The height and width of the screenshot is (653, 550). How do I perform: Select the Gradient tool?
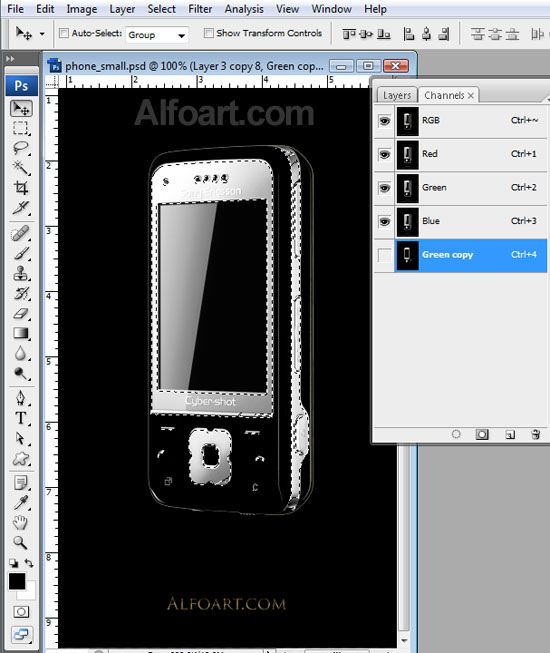pyautogui.click(x=21, y=333)
